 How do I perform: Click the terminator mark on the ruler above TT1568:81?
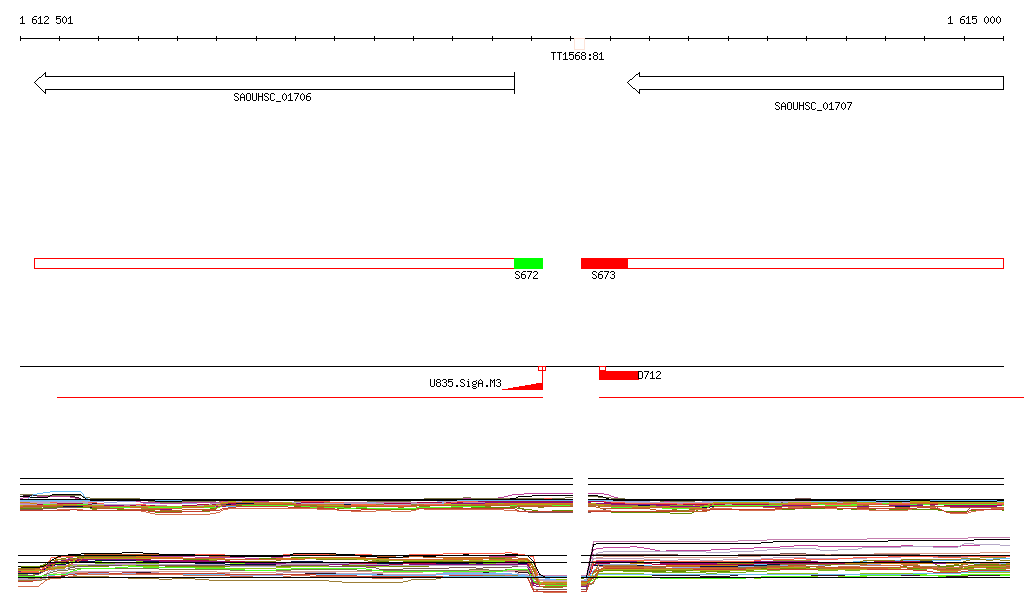tap(579, 42)
